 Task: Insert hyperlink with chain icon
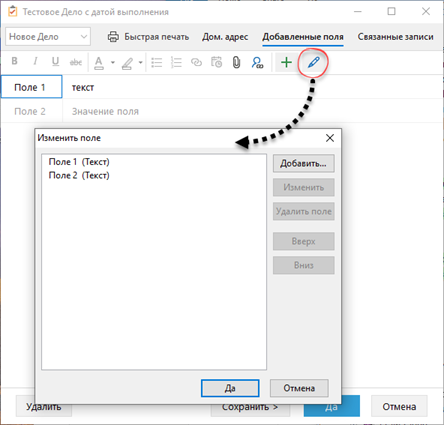(x=196, y=62)
